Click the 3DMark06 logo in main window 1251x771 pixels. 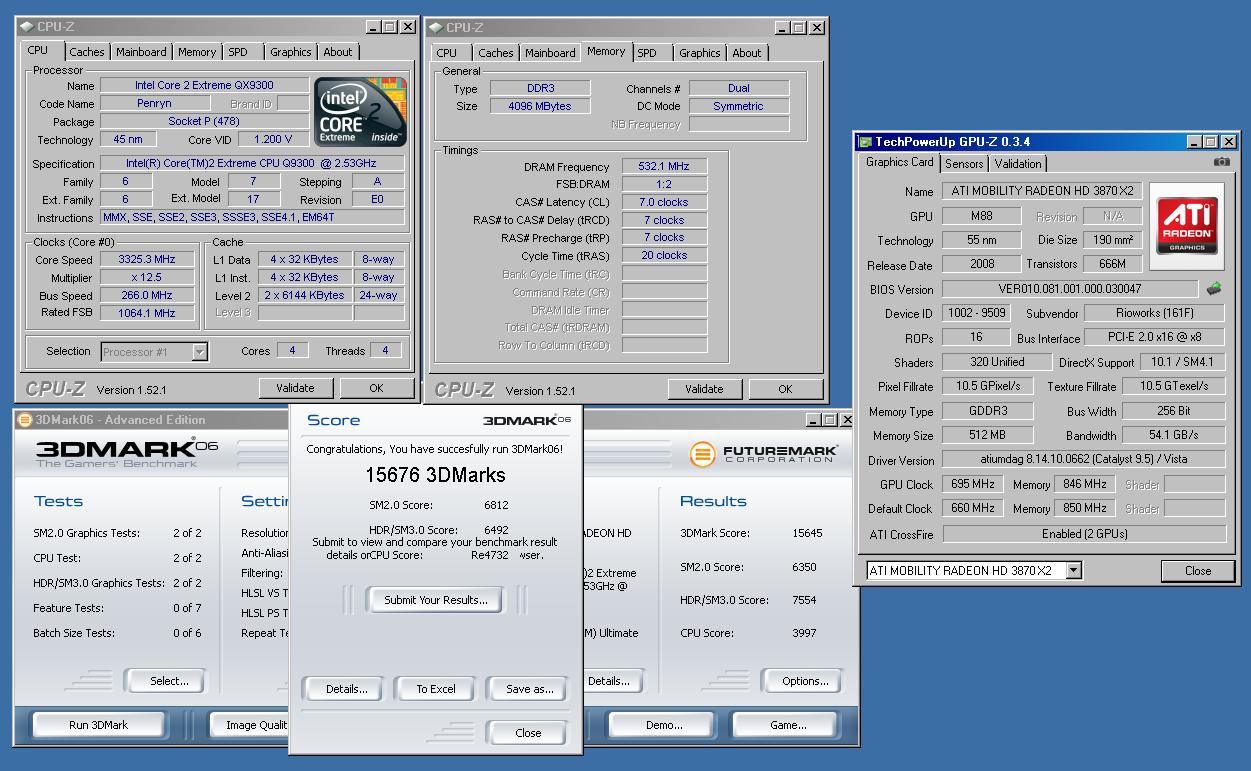pos(126,453)
